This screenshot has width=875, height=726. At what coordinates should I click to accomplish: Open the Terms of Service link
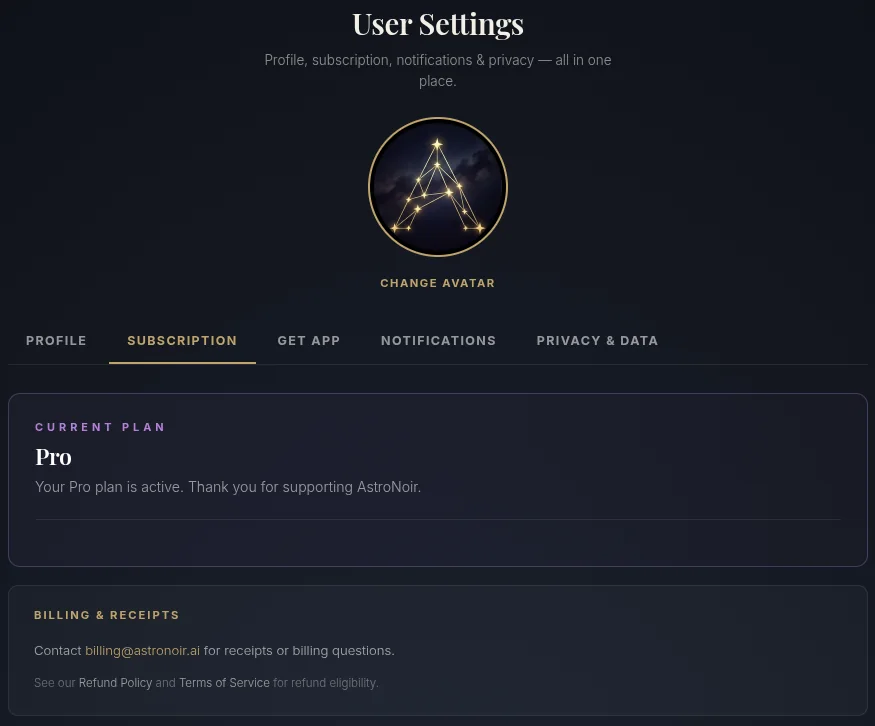point(224,682)
